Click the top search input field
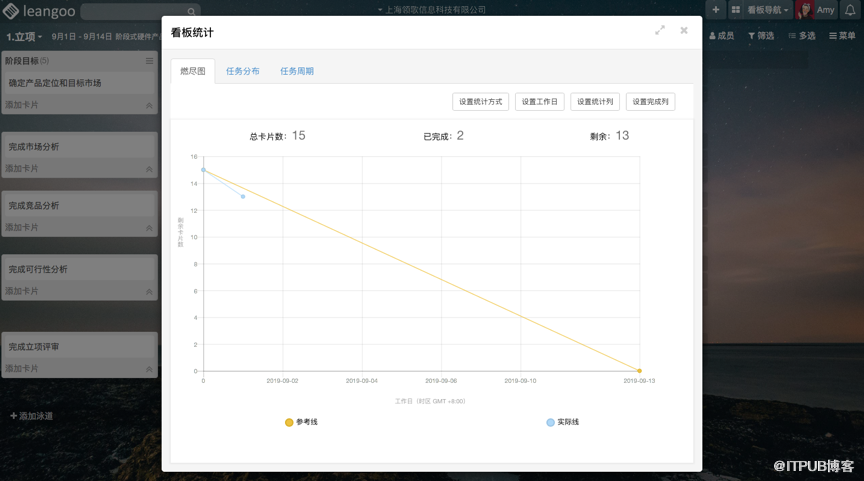Viewport: 864px width, 481px height. click(135, 12)
